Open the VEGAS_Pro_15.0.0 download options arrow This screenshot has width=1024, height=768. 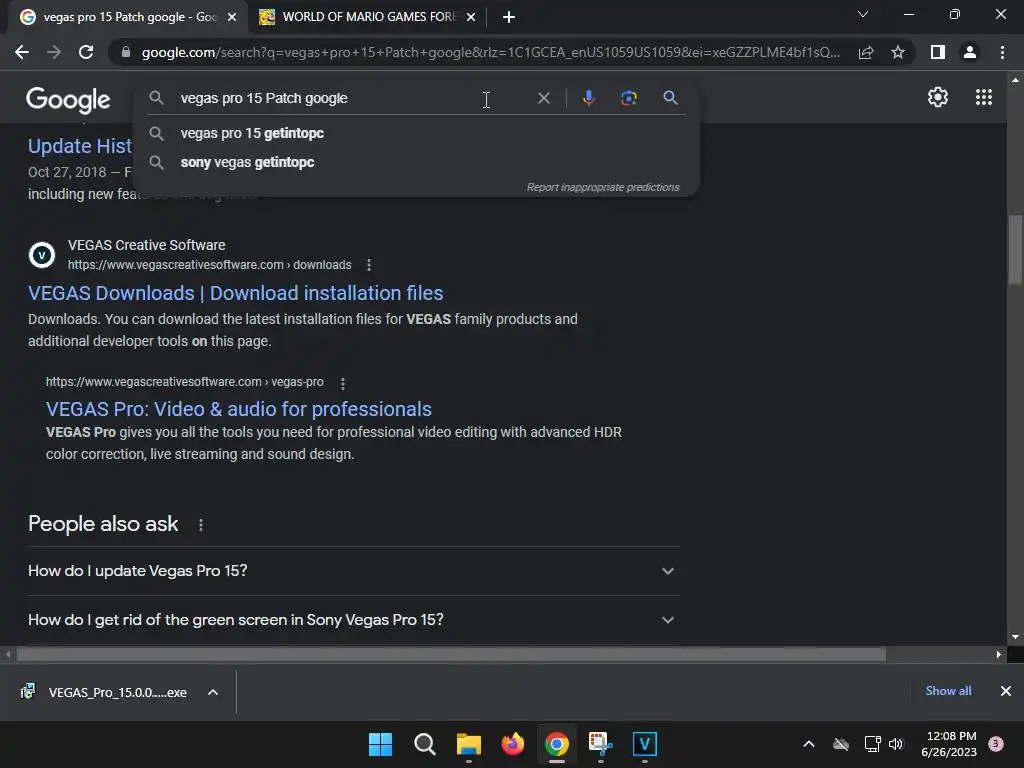coord(213,692)
